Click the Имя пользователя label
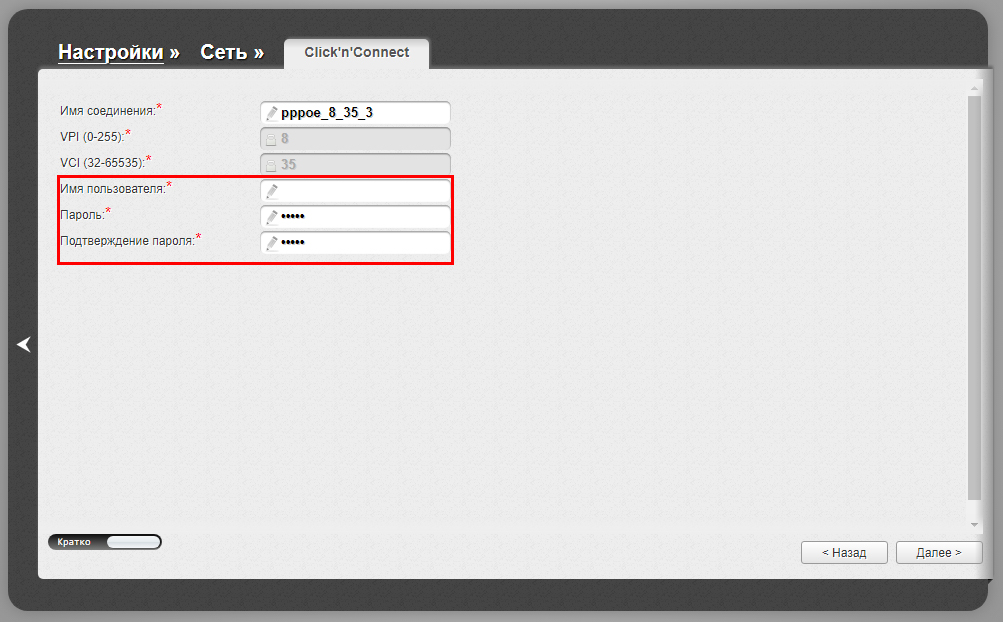 (113, 189)
